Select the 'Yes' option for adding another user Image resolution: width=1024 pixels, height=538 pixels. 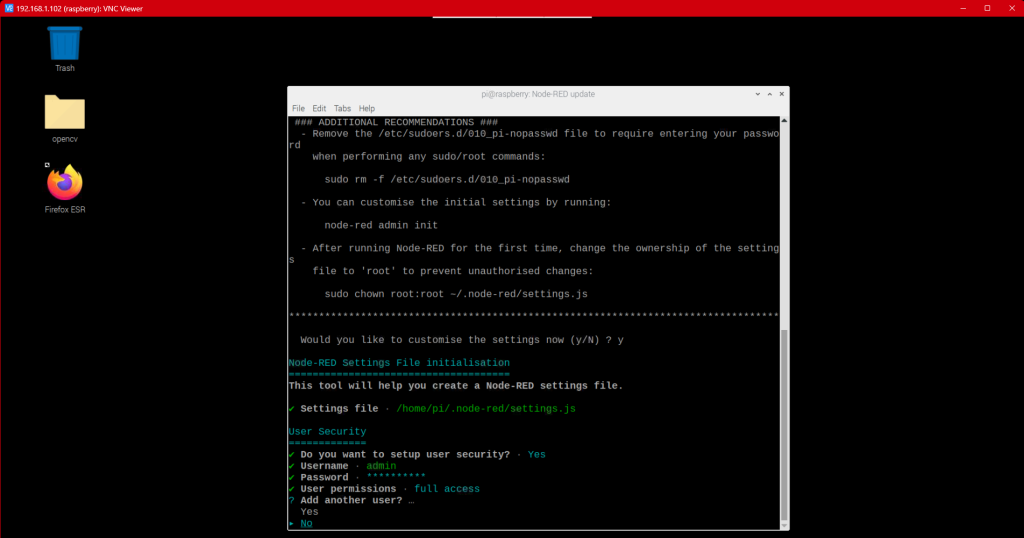[309, 512]
